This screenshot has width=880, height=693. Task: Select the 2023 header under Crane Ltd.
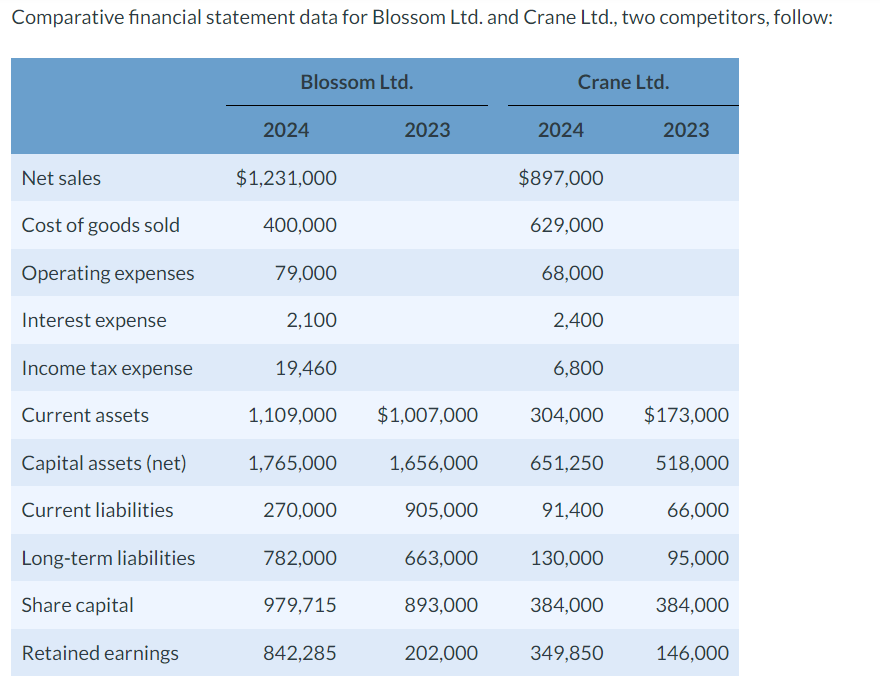[x=688, y=130]
